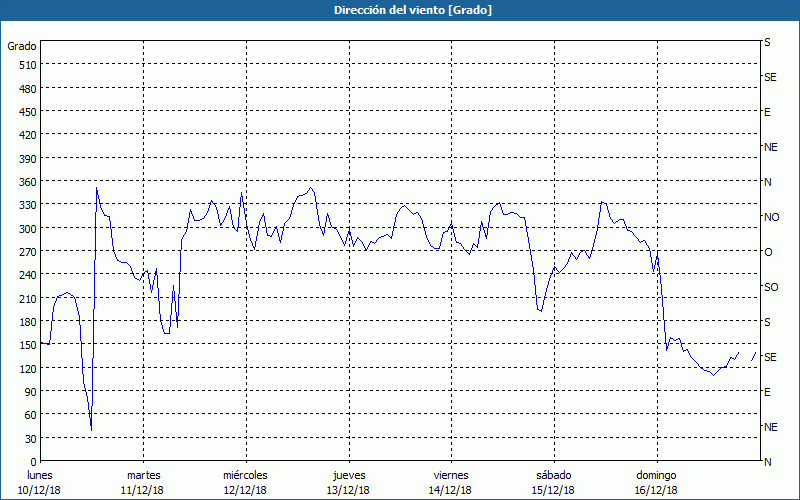Screen dimensions: 800x500
Task: Select the date 12/12/18
Action: point(245,490)
